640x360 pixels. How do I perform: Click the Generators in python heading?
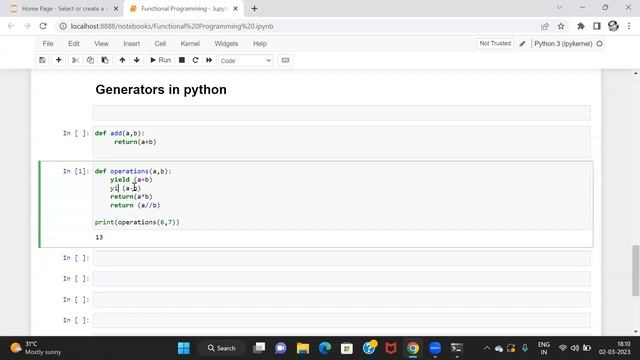pyautogui.click(x=161, y=90)
